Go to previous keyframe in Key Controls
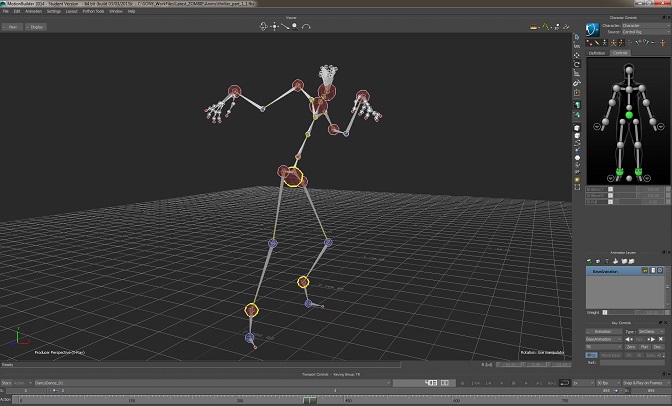672x406 pixels. coord(629,339)
